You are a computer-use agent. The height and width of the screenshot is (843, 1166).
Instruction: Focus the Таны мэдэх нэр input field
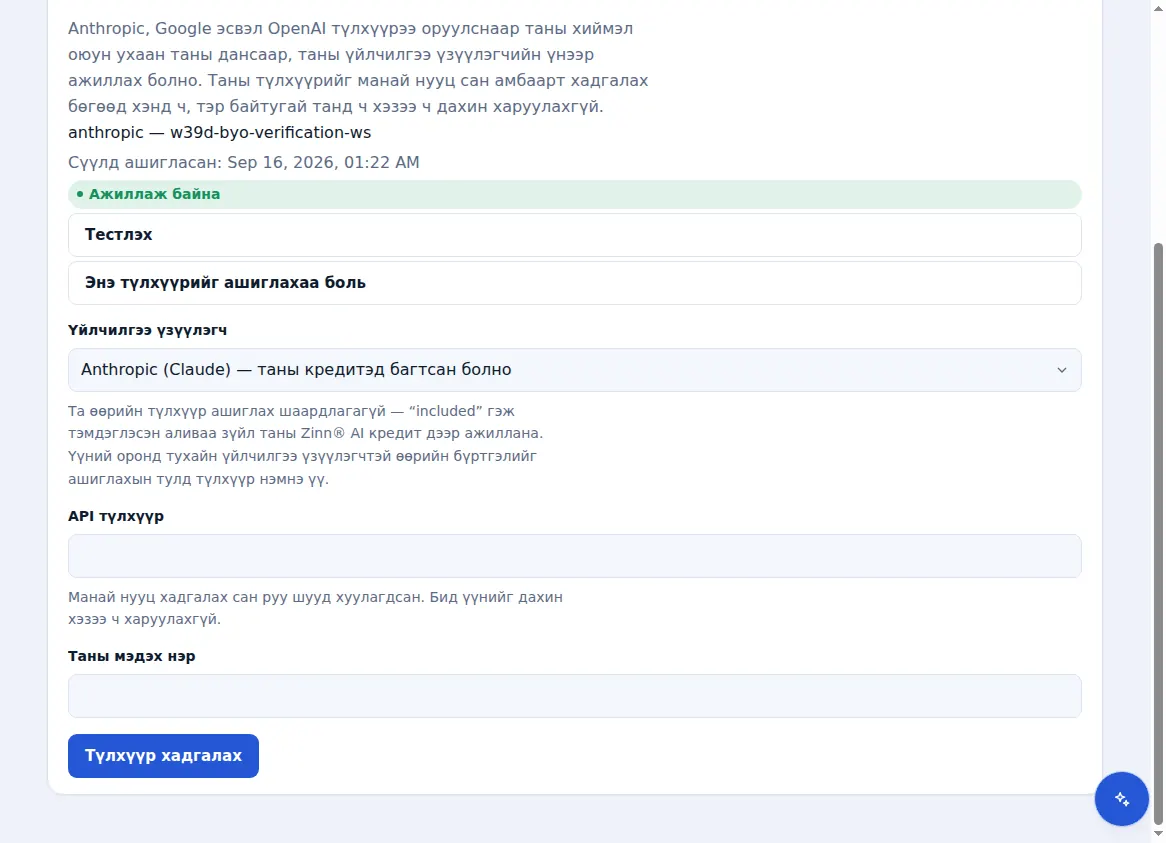pyautogui.click(x=574, y=696)
